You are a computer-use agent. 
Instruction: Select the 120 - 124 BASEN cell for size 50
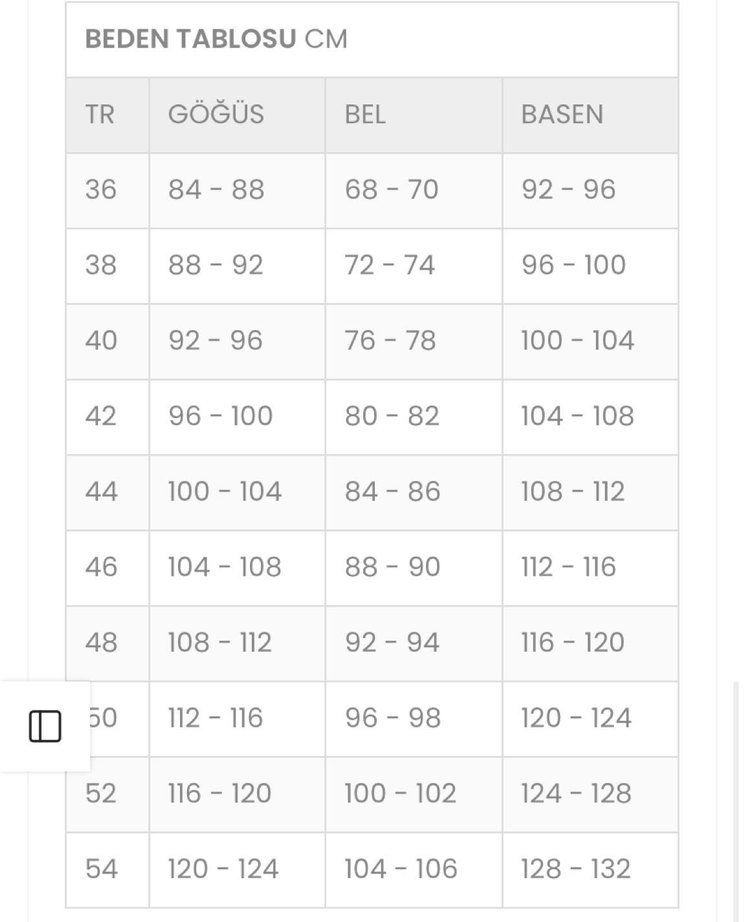(575, 718)
